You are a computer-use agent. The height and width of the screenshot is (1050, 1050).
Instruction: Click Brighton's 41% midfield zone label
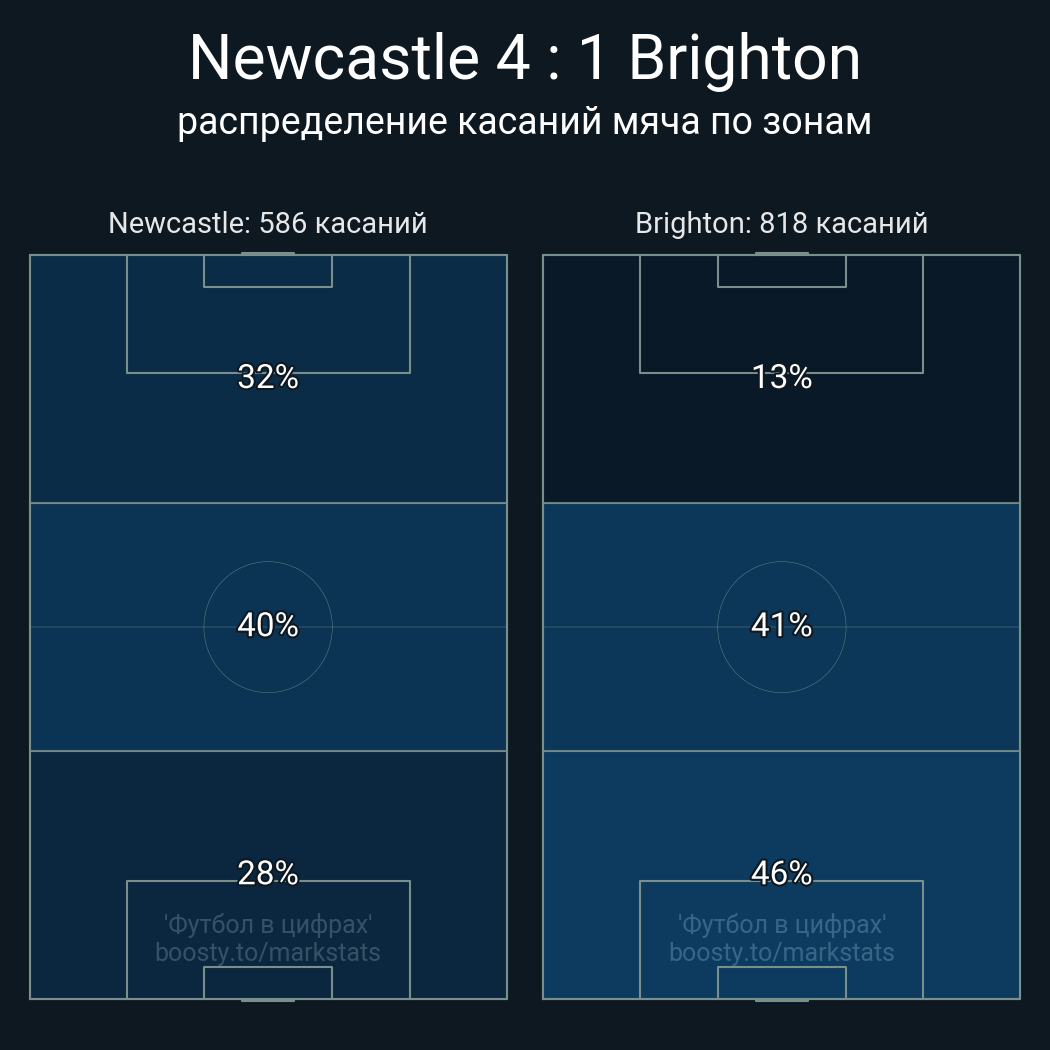point(781,625)
